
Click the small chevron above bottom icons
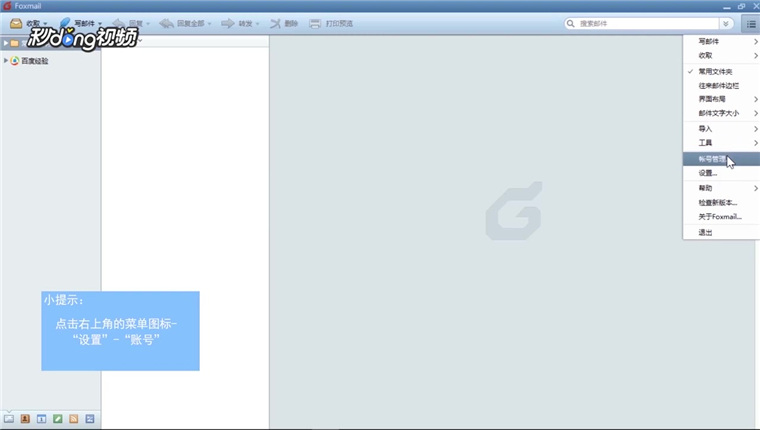pos(9,411)
